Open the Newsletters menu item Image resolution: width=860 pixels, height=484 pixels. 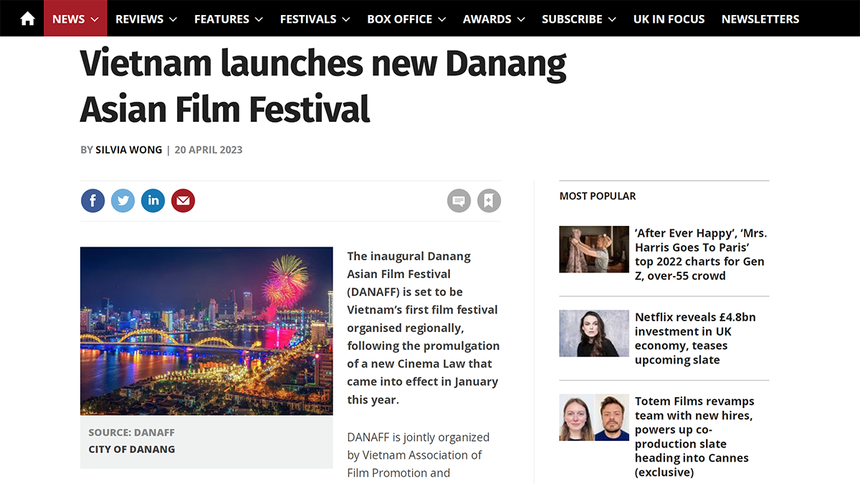(x=760, y=19)
